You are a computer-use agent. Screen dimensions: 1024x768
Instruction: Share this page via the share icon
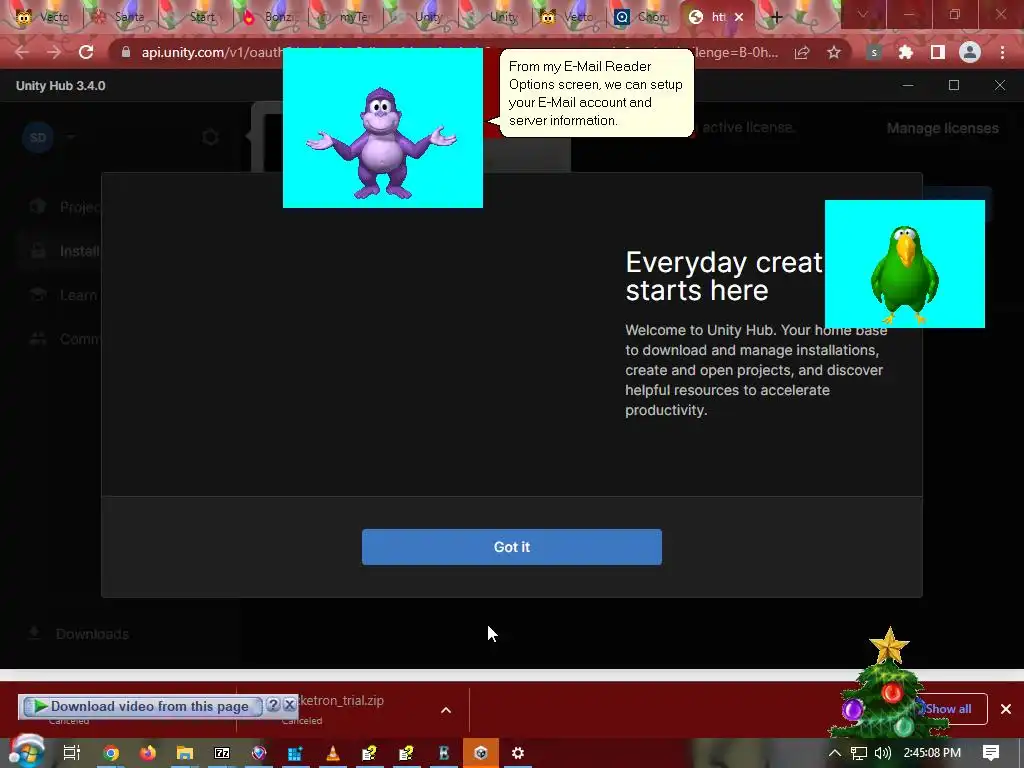pyautogui.click(x=802, y=52)
